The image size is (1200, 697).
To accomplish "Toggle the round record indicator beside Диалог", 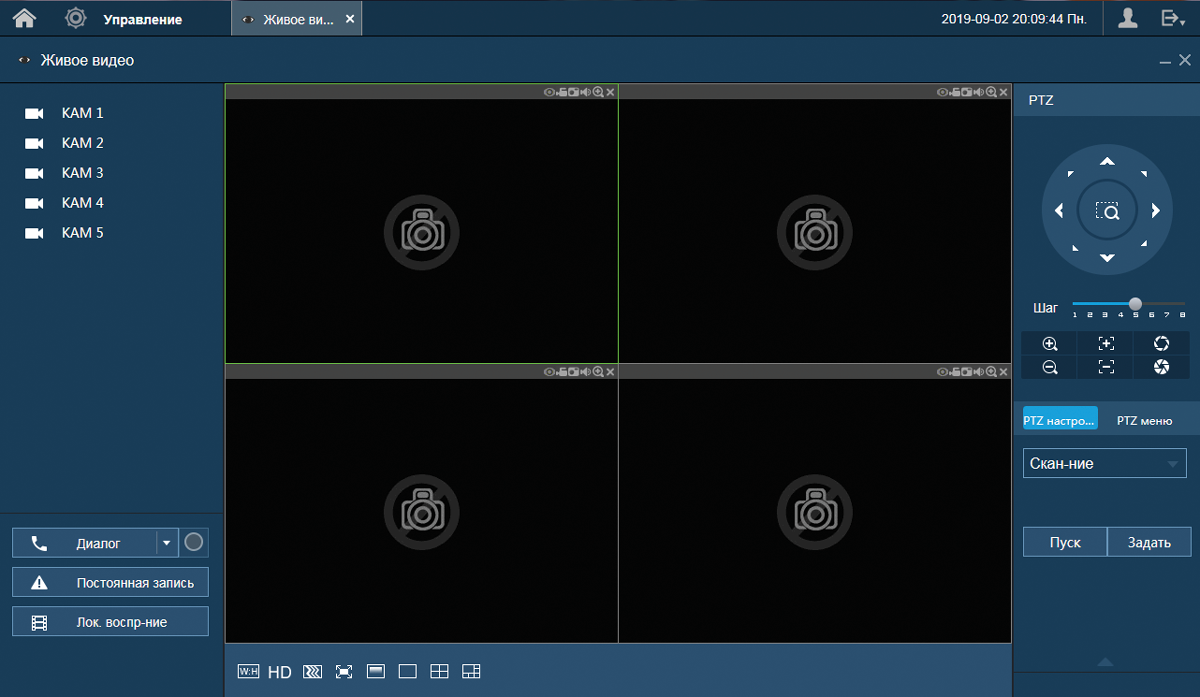I will pos(195,543).
